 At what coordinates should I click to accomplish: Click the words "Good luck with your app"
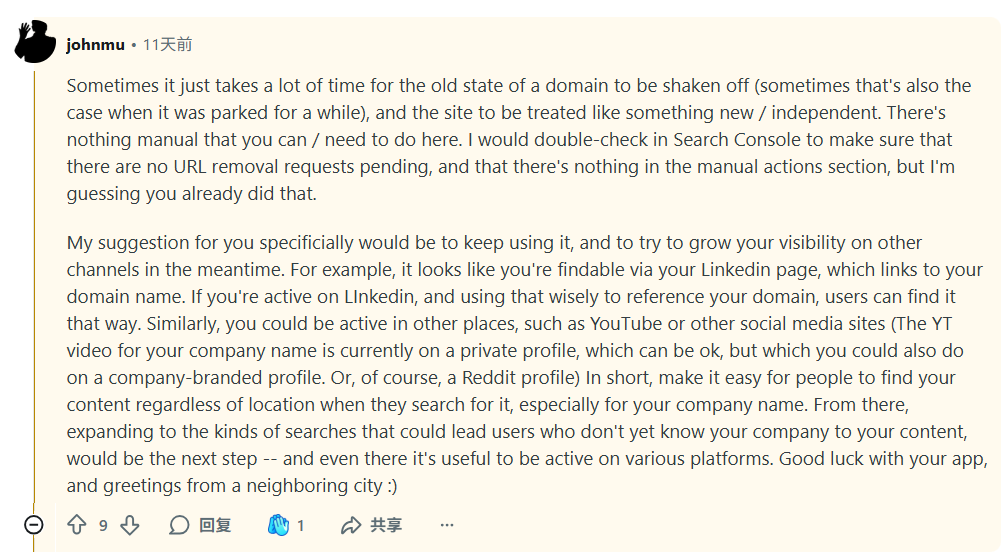tap(883, 460)
